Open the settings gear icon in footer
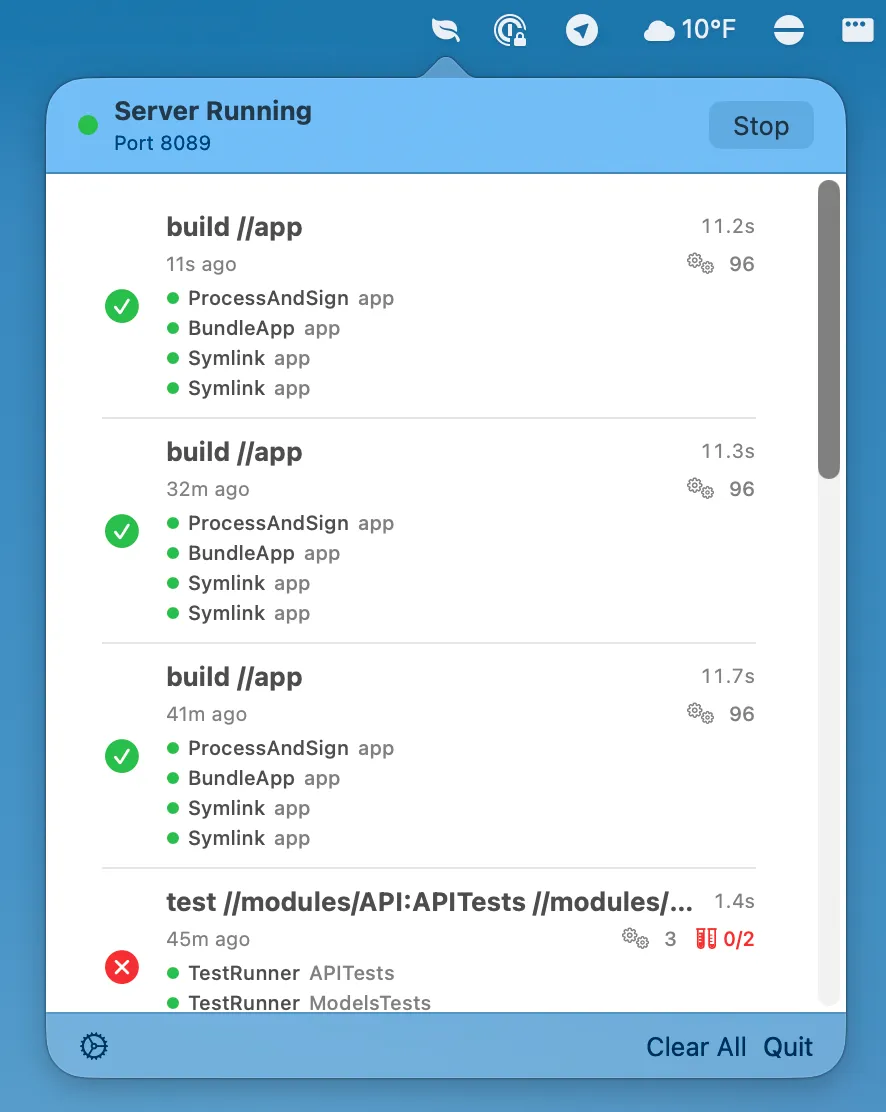The width and height of the screenshot is (886, 1112). coord(94,1046)
